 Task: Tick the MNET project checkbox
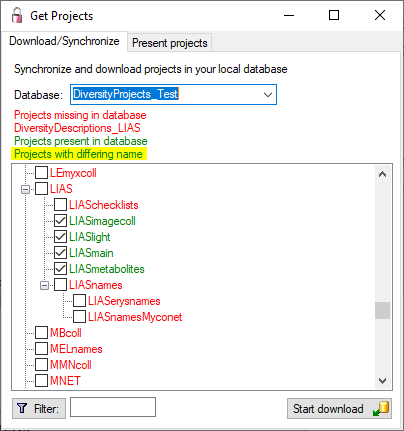click(41, 380)
